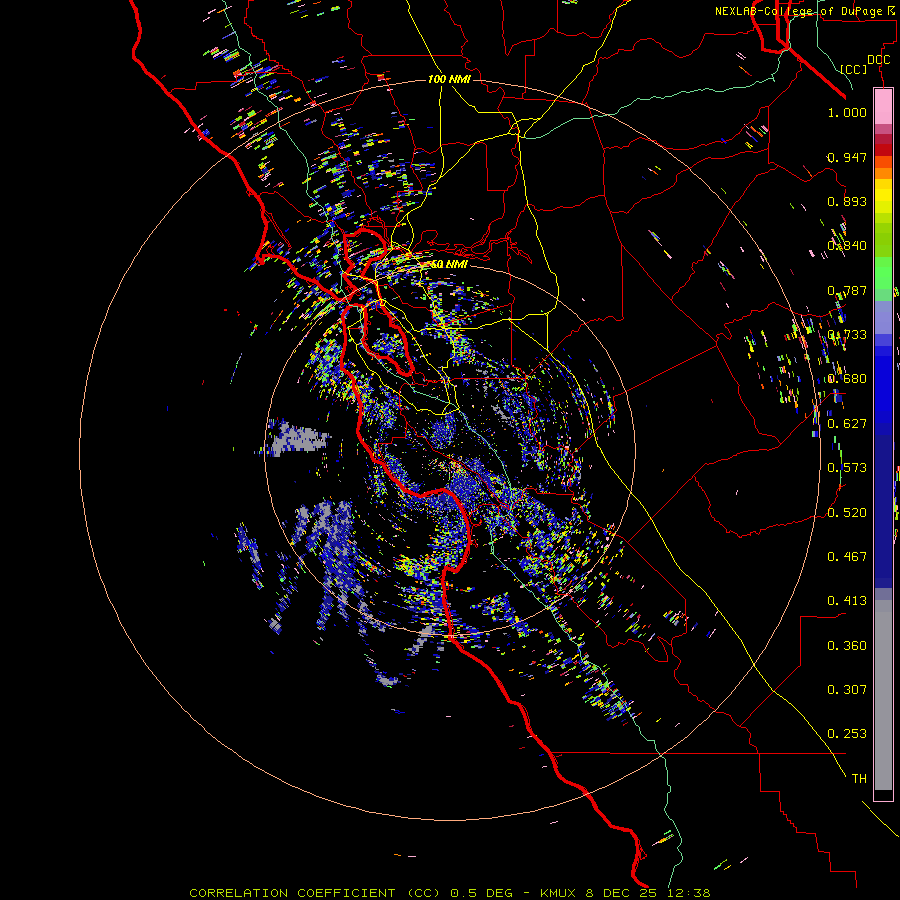Pick the orange color bar segment
The width and height of the screenshot is (900, 900).
883,173
